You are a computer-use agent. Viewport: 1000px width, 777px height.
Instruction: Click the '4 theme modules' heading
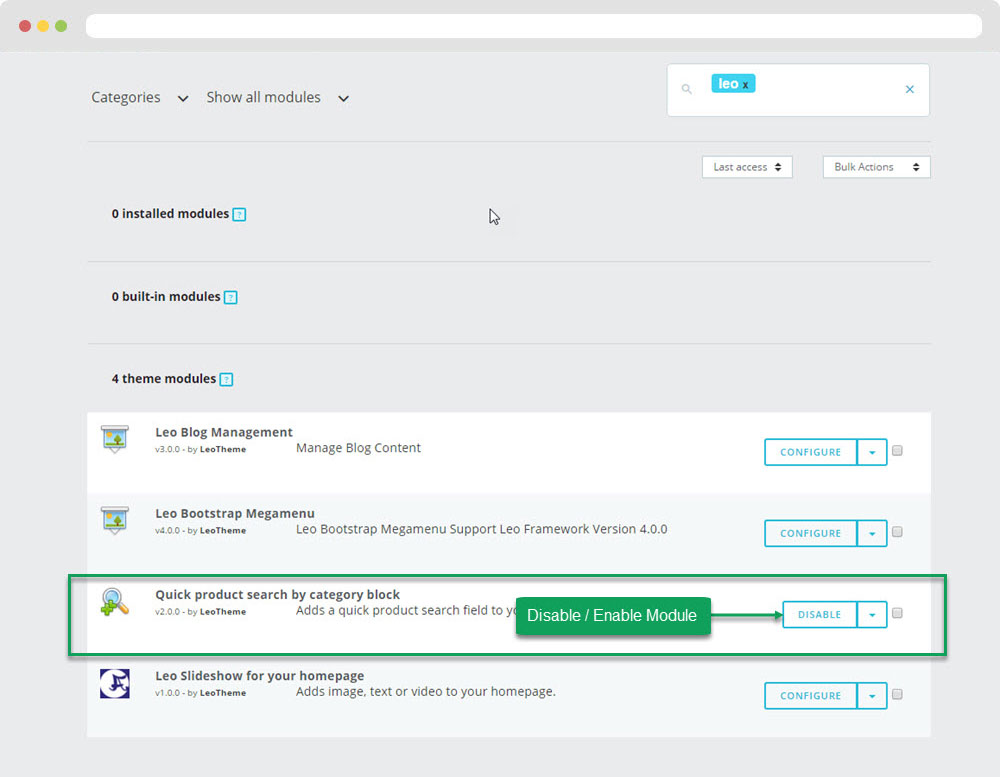click(164, 379)
